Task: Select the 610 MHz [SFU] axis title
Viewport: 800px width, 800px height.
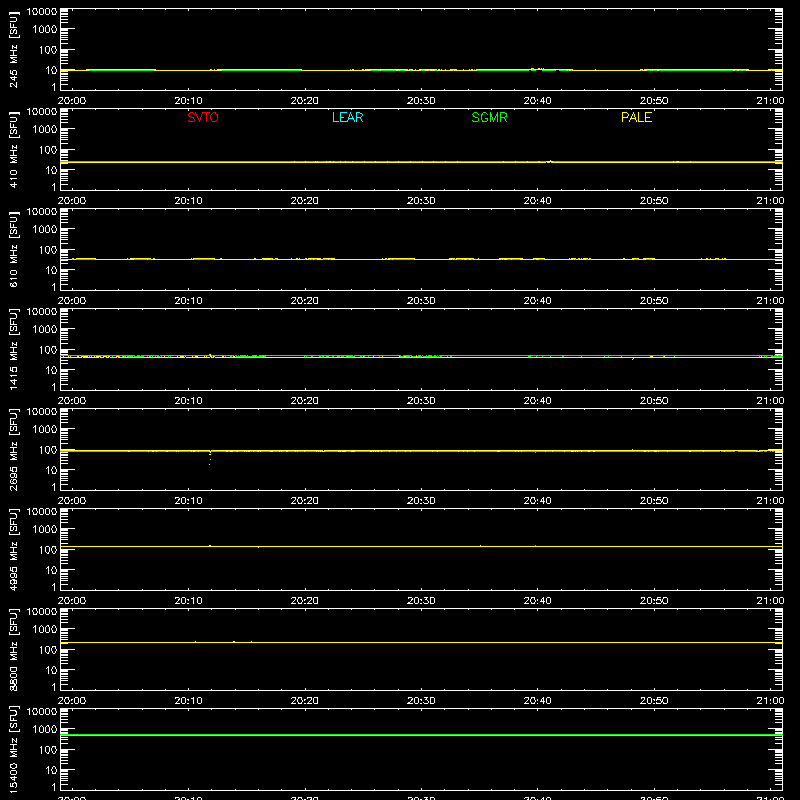Action: coord(13,249)
